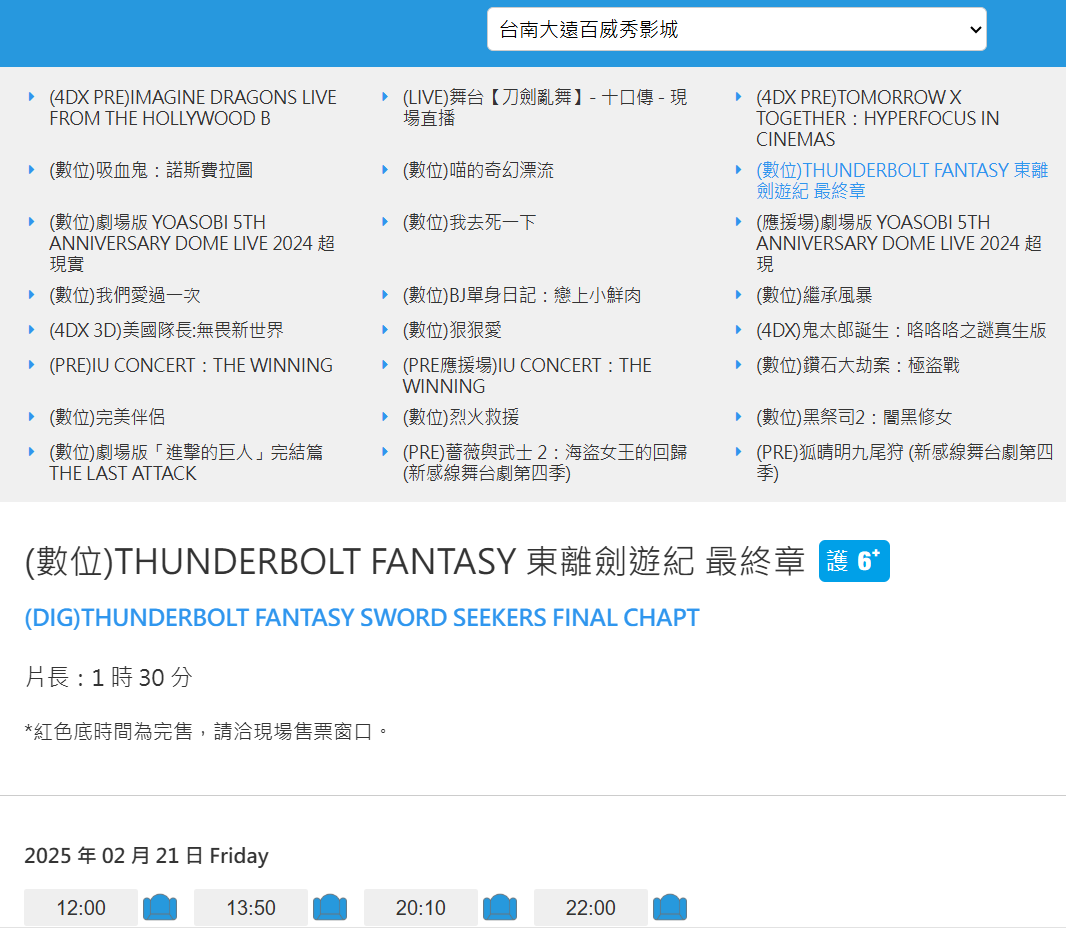Open (4DX)鬼太郎誕生:咯咯咯之謎真生版 link
The image size is (1066, 928).
pos(901,330)
